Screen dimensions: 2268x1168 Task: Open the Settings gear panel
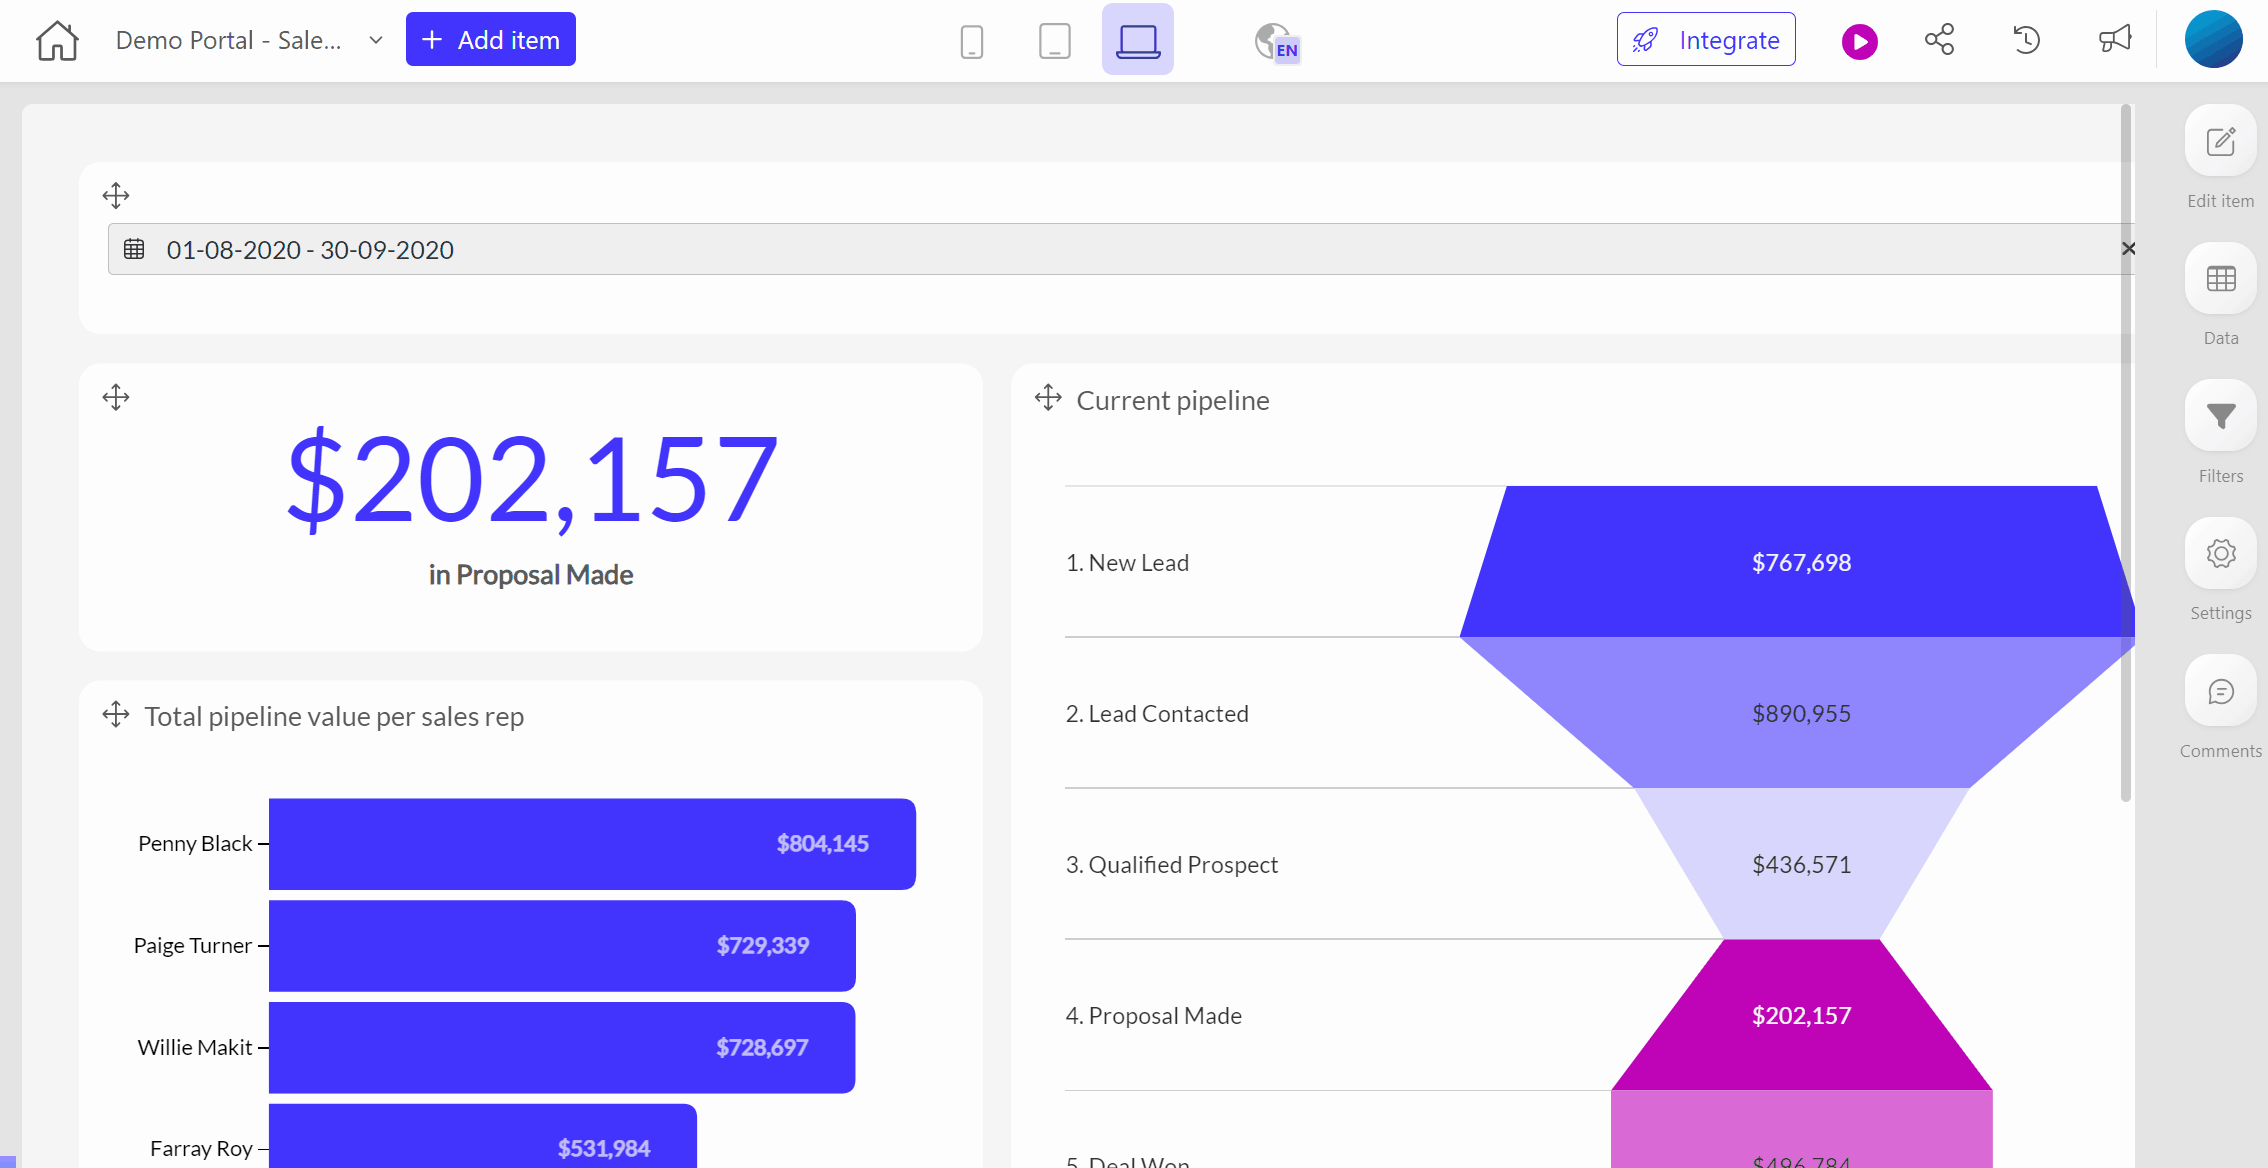pyautogui.click(x=2220, y=554)
